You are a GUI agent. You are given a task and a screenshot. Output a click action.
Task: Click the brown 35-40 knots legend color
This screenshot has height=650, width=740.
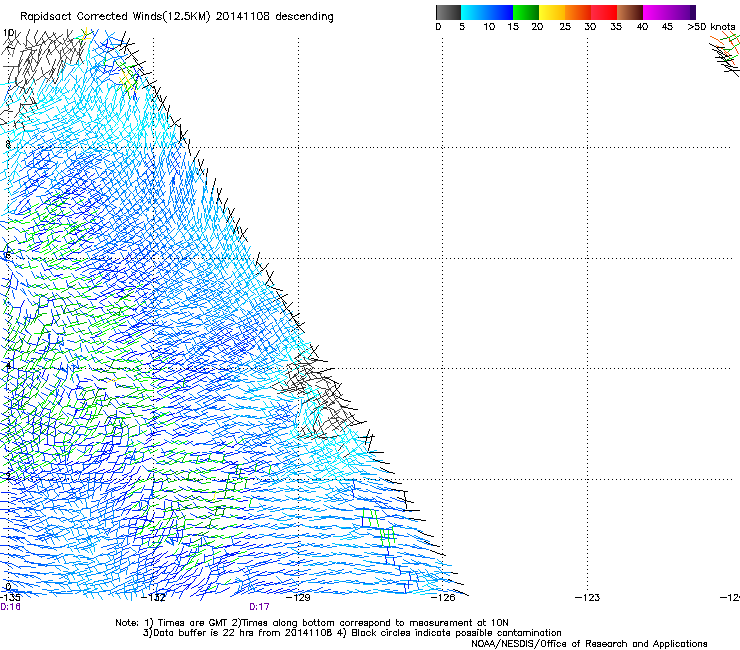630,12
